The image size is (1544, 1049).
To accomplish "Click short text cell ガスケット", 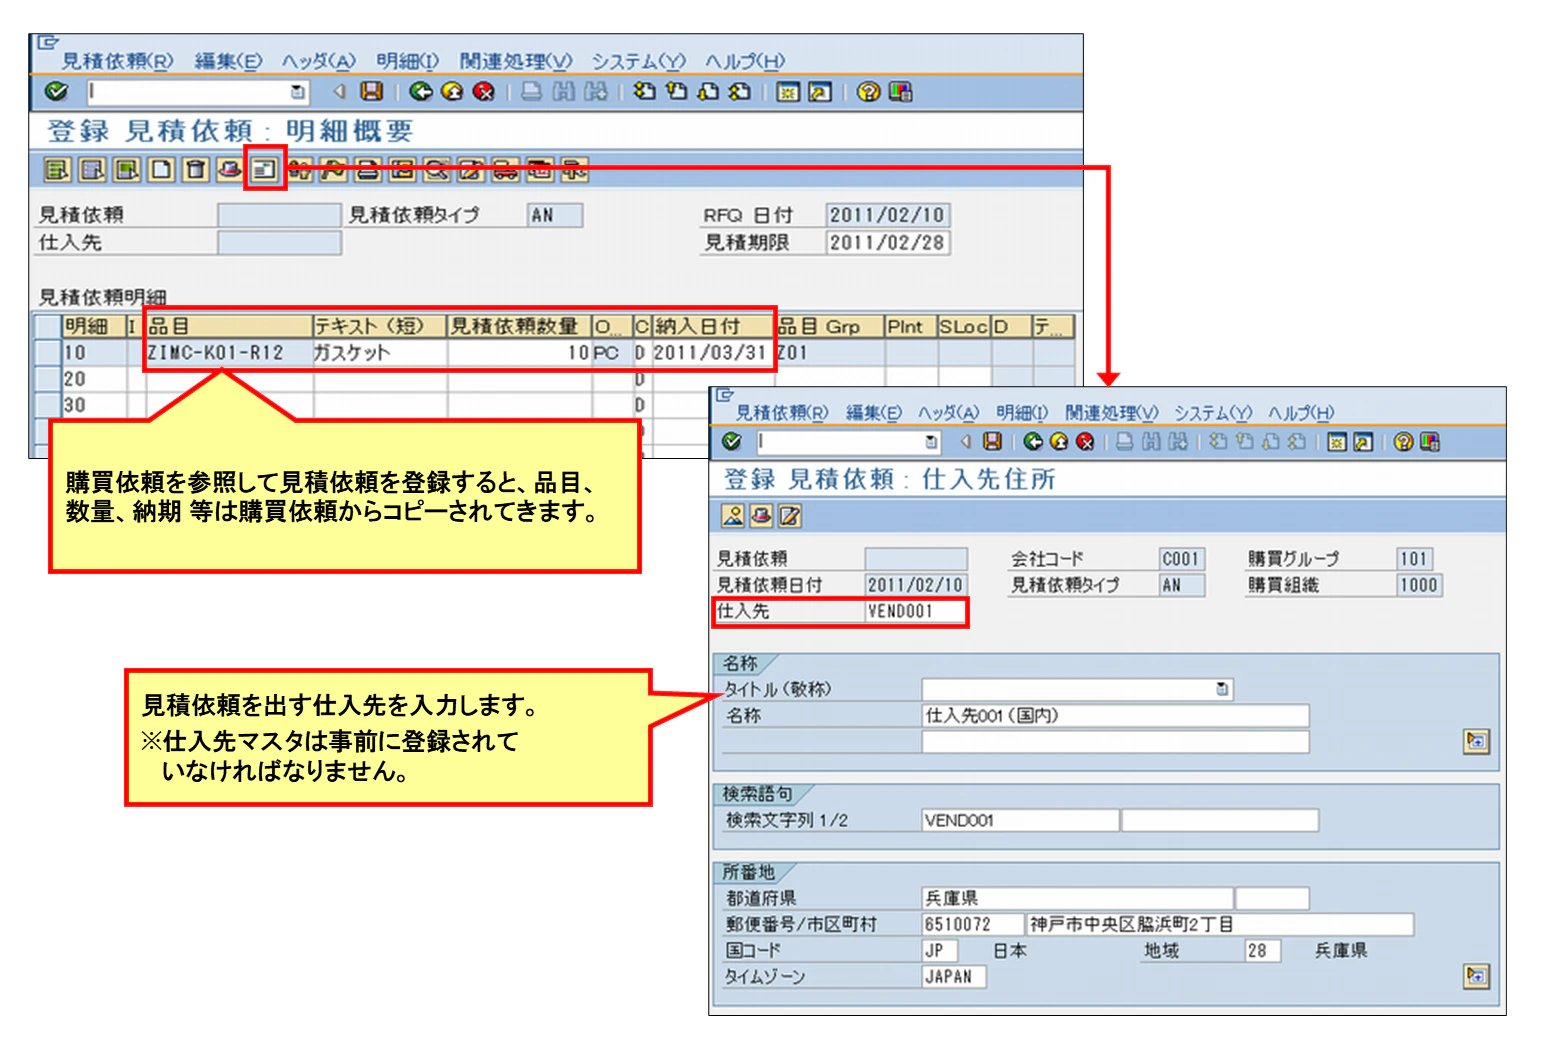I will click(x=379, y=352).
